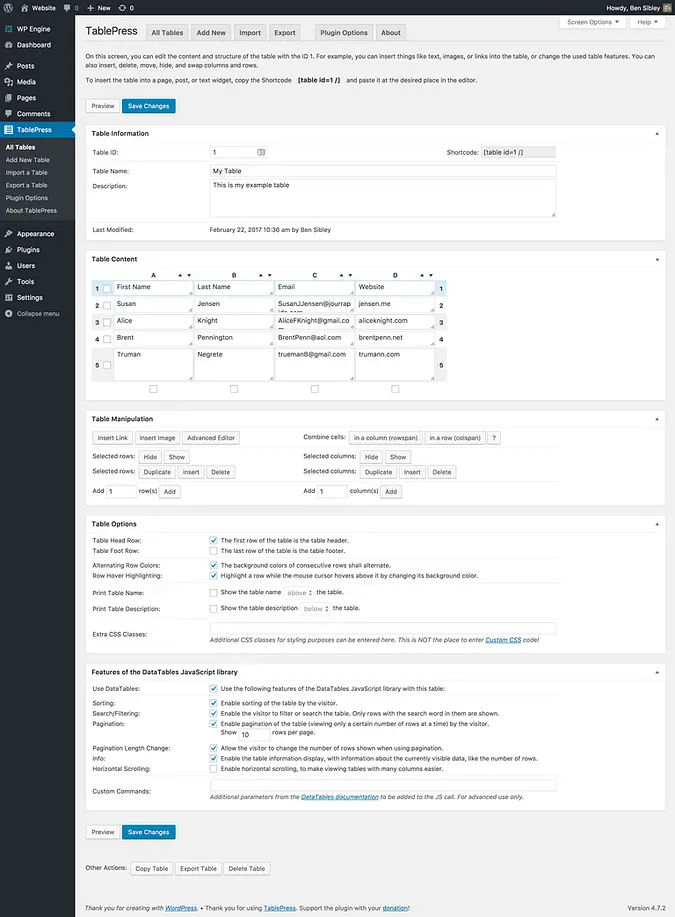Switch to All Tables tab

pyautogui.click(x=167, y=33)
